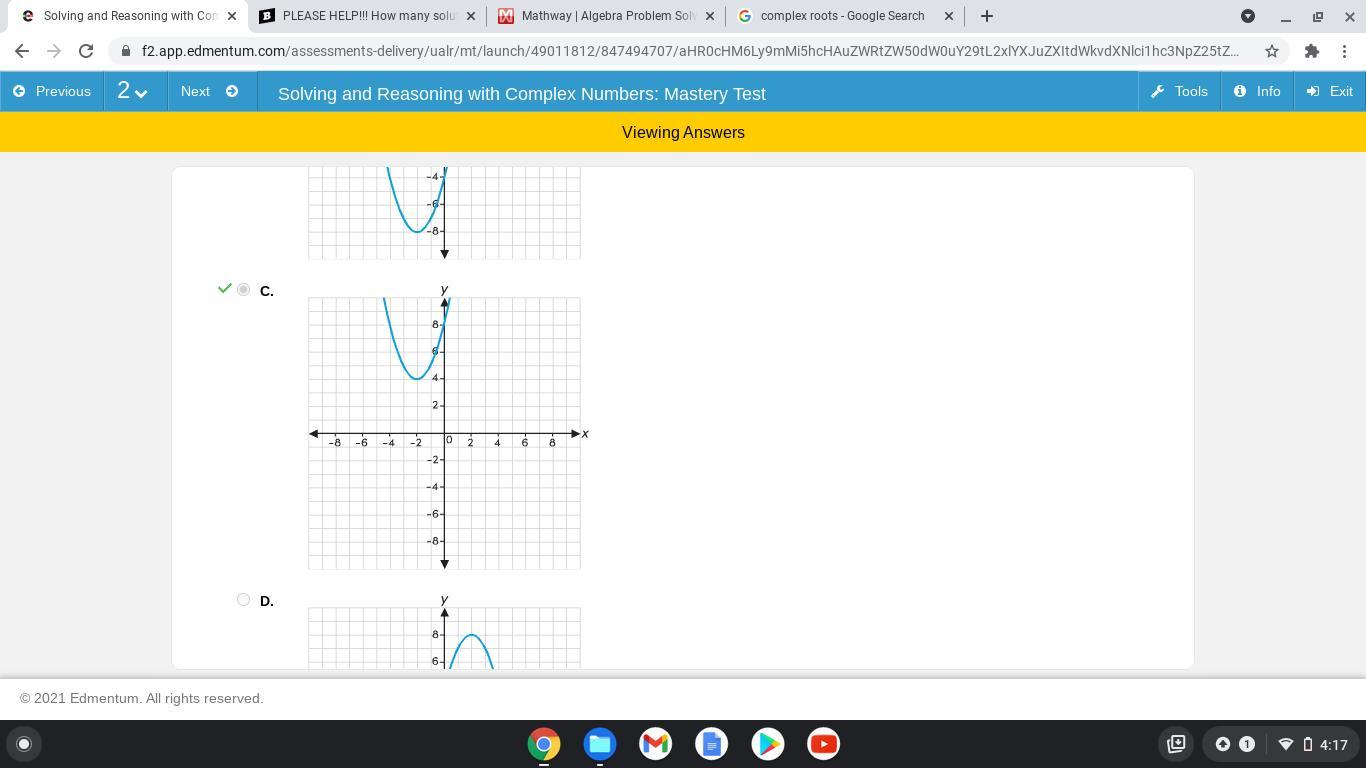Open the browser Extensions puzzle icon
The height and width of the screenshot is (768, 1366).
click(x=1312, y=51)
